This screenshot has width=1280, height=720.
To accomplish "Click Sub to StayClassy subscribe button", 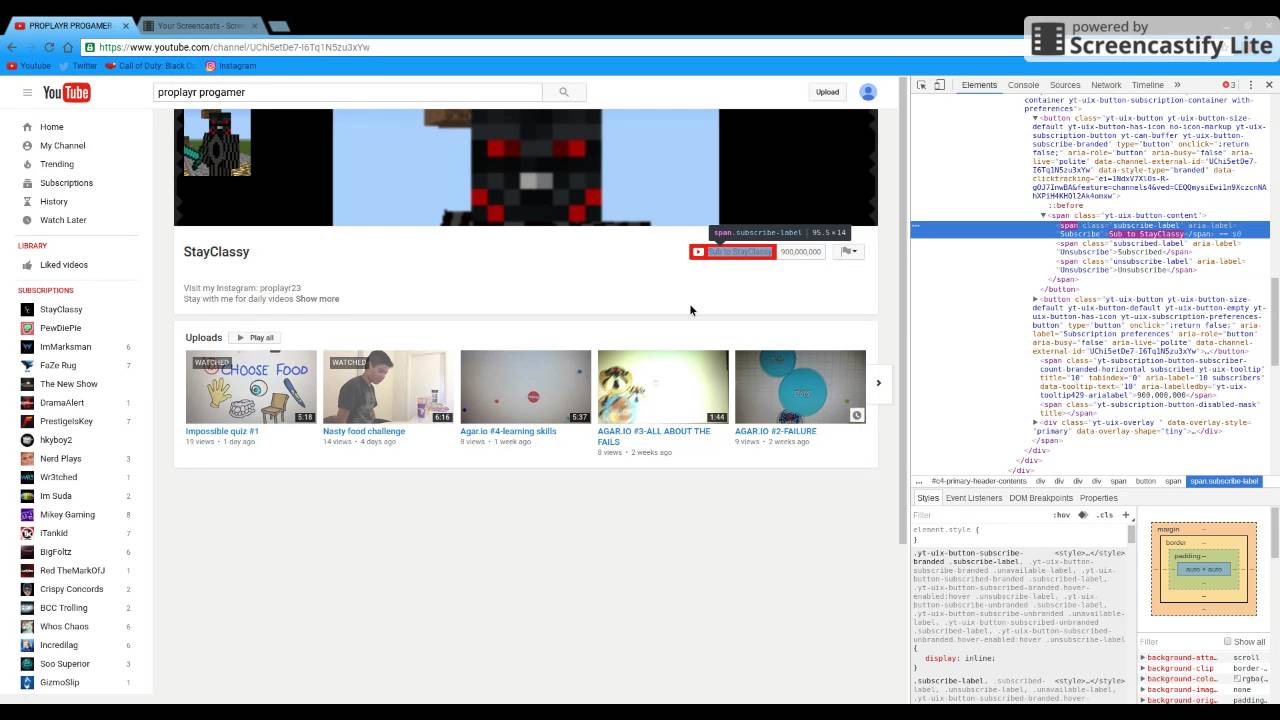I will pos(732,252).
